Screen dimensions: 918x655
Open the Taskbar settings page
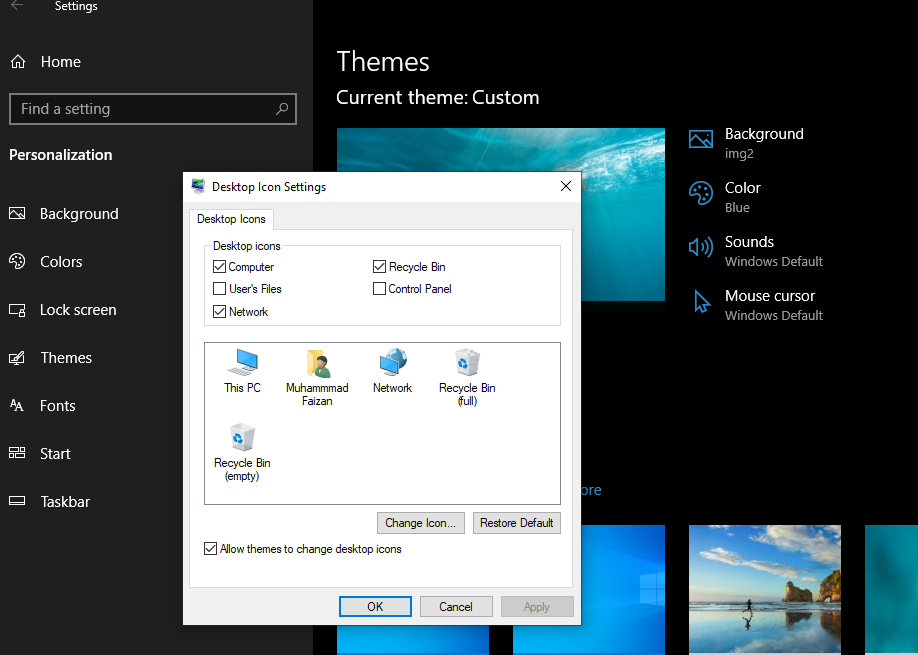click(65, 502)
